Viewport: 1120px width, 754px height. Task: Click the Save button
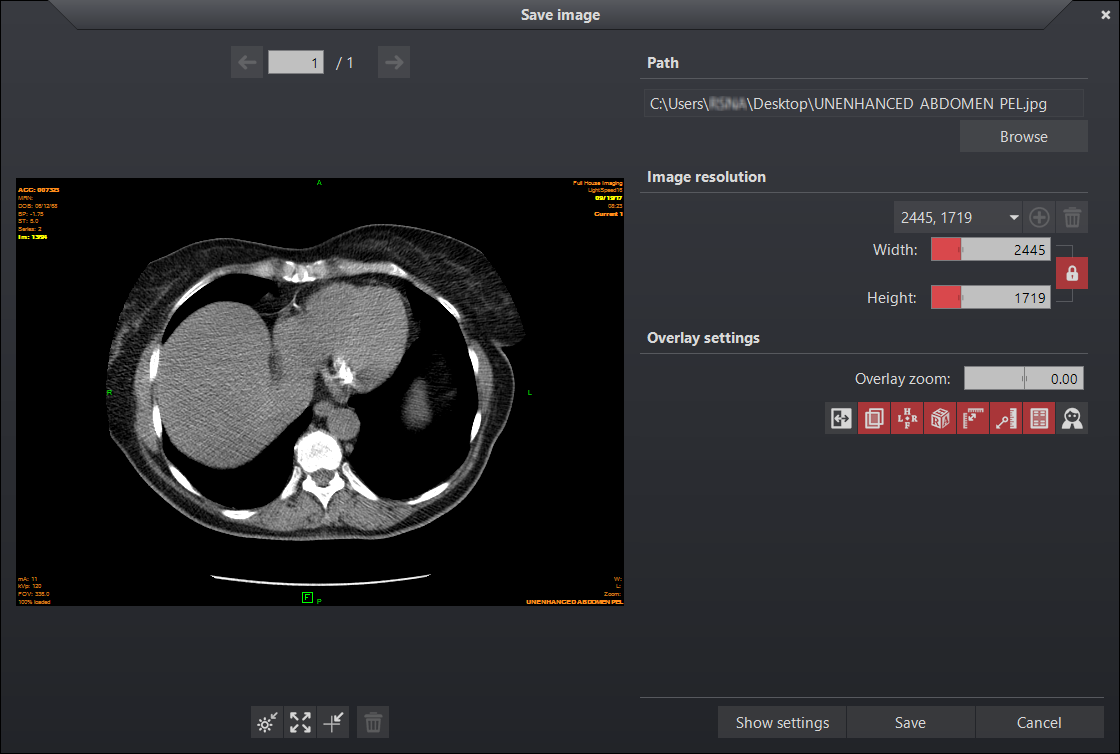point(910,722)
